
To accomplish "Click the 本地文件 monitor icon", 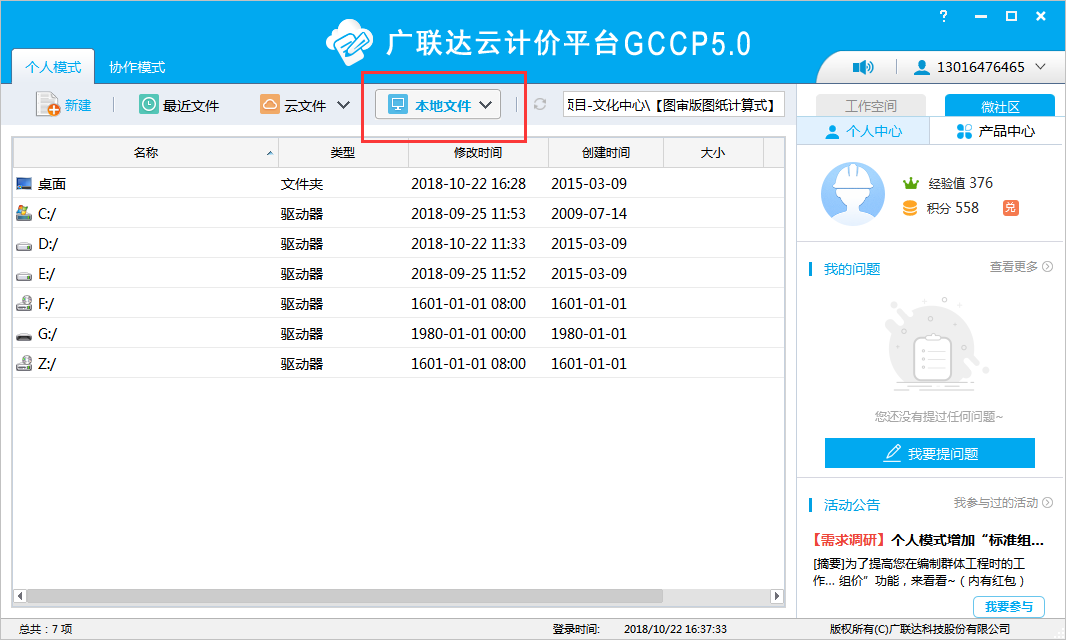I will pyautogui.click(x=398, y=104).
